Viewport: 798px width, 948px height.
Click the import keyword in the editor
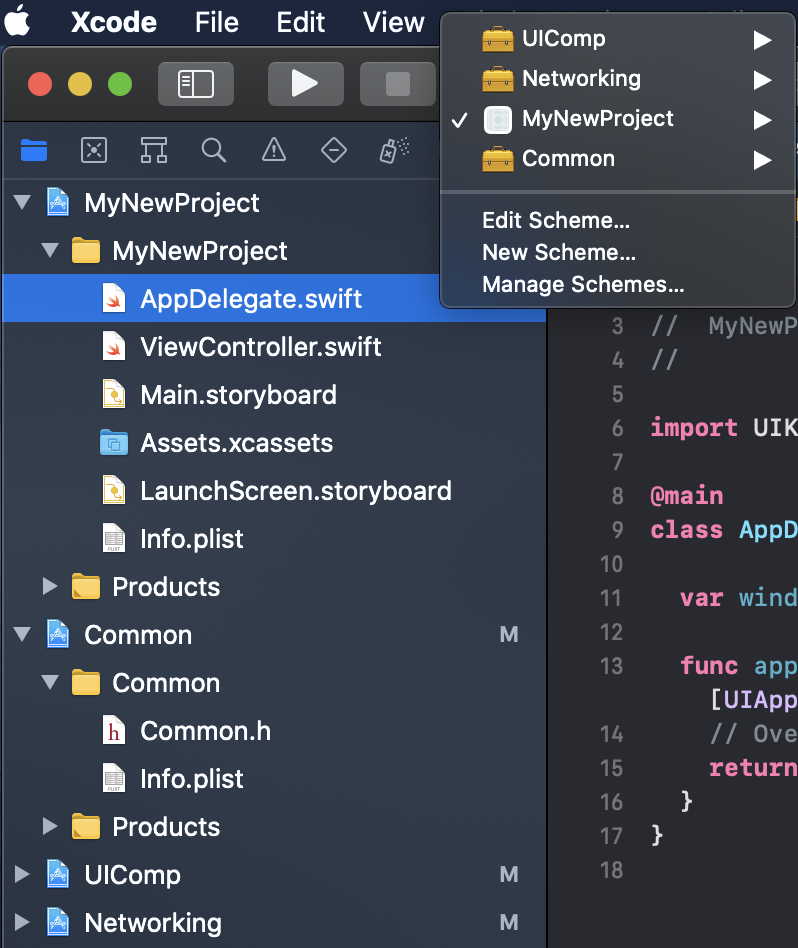693,428
